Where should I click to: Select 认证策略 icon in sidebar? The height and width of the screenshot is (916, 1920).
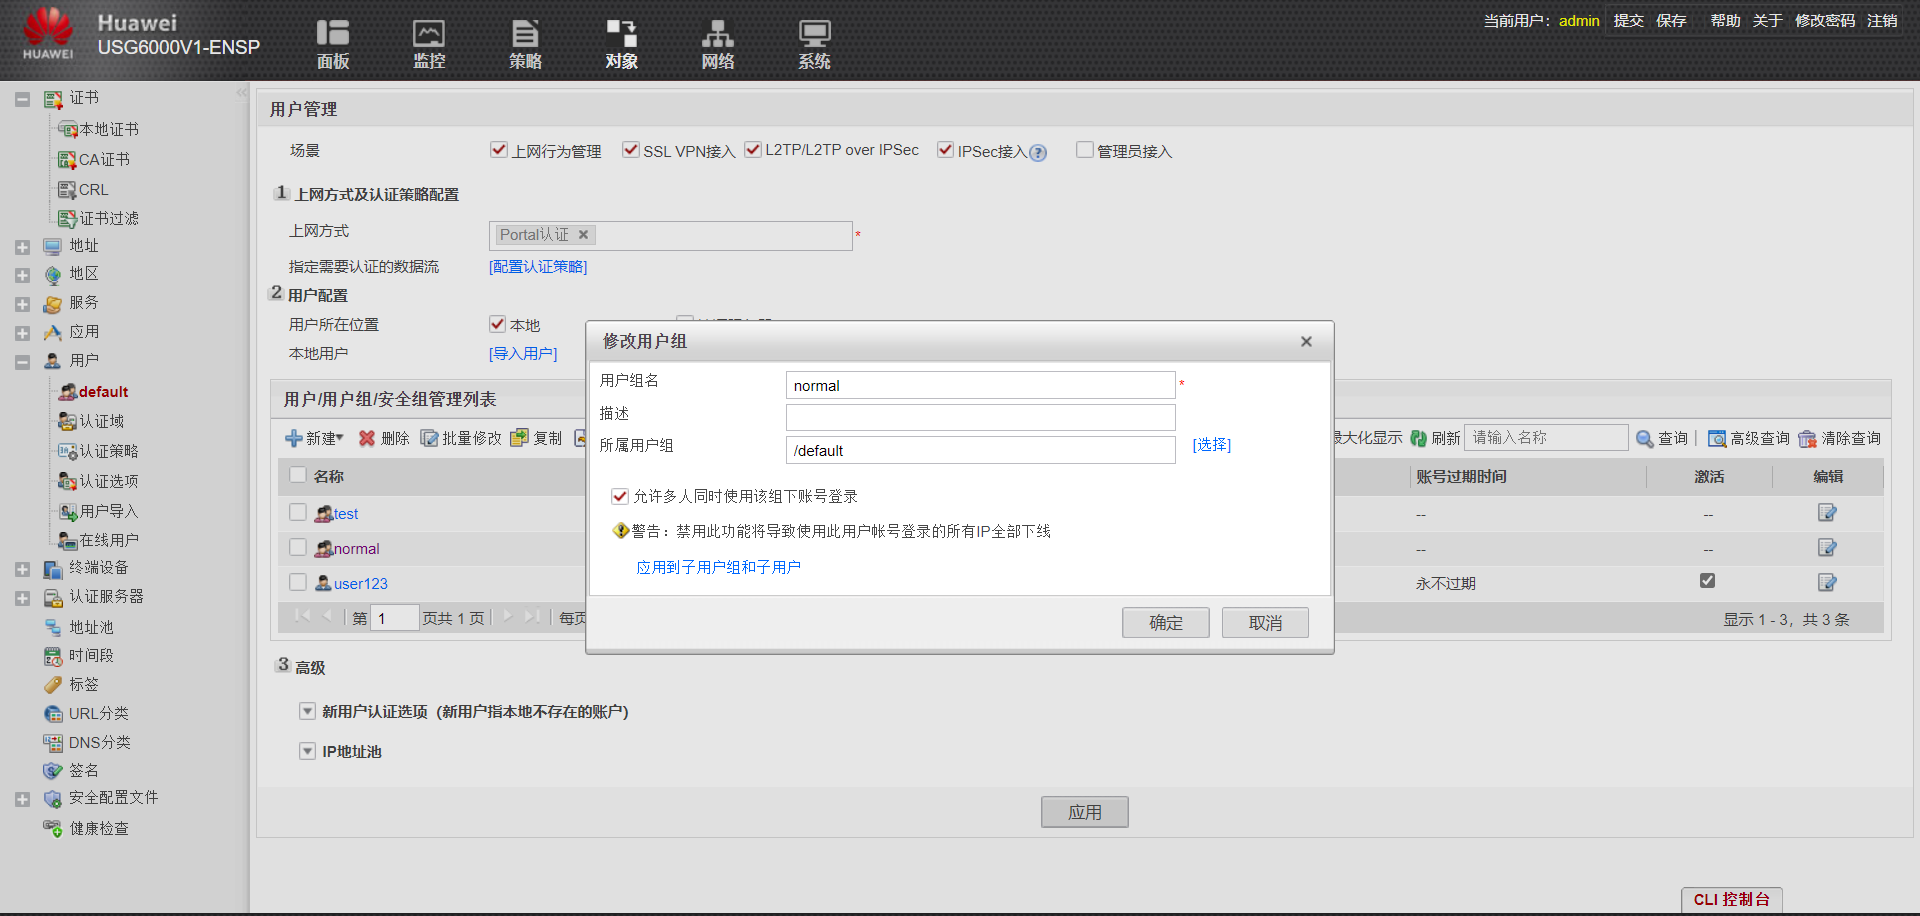pyautogui.click(x=67, y=452)
